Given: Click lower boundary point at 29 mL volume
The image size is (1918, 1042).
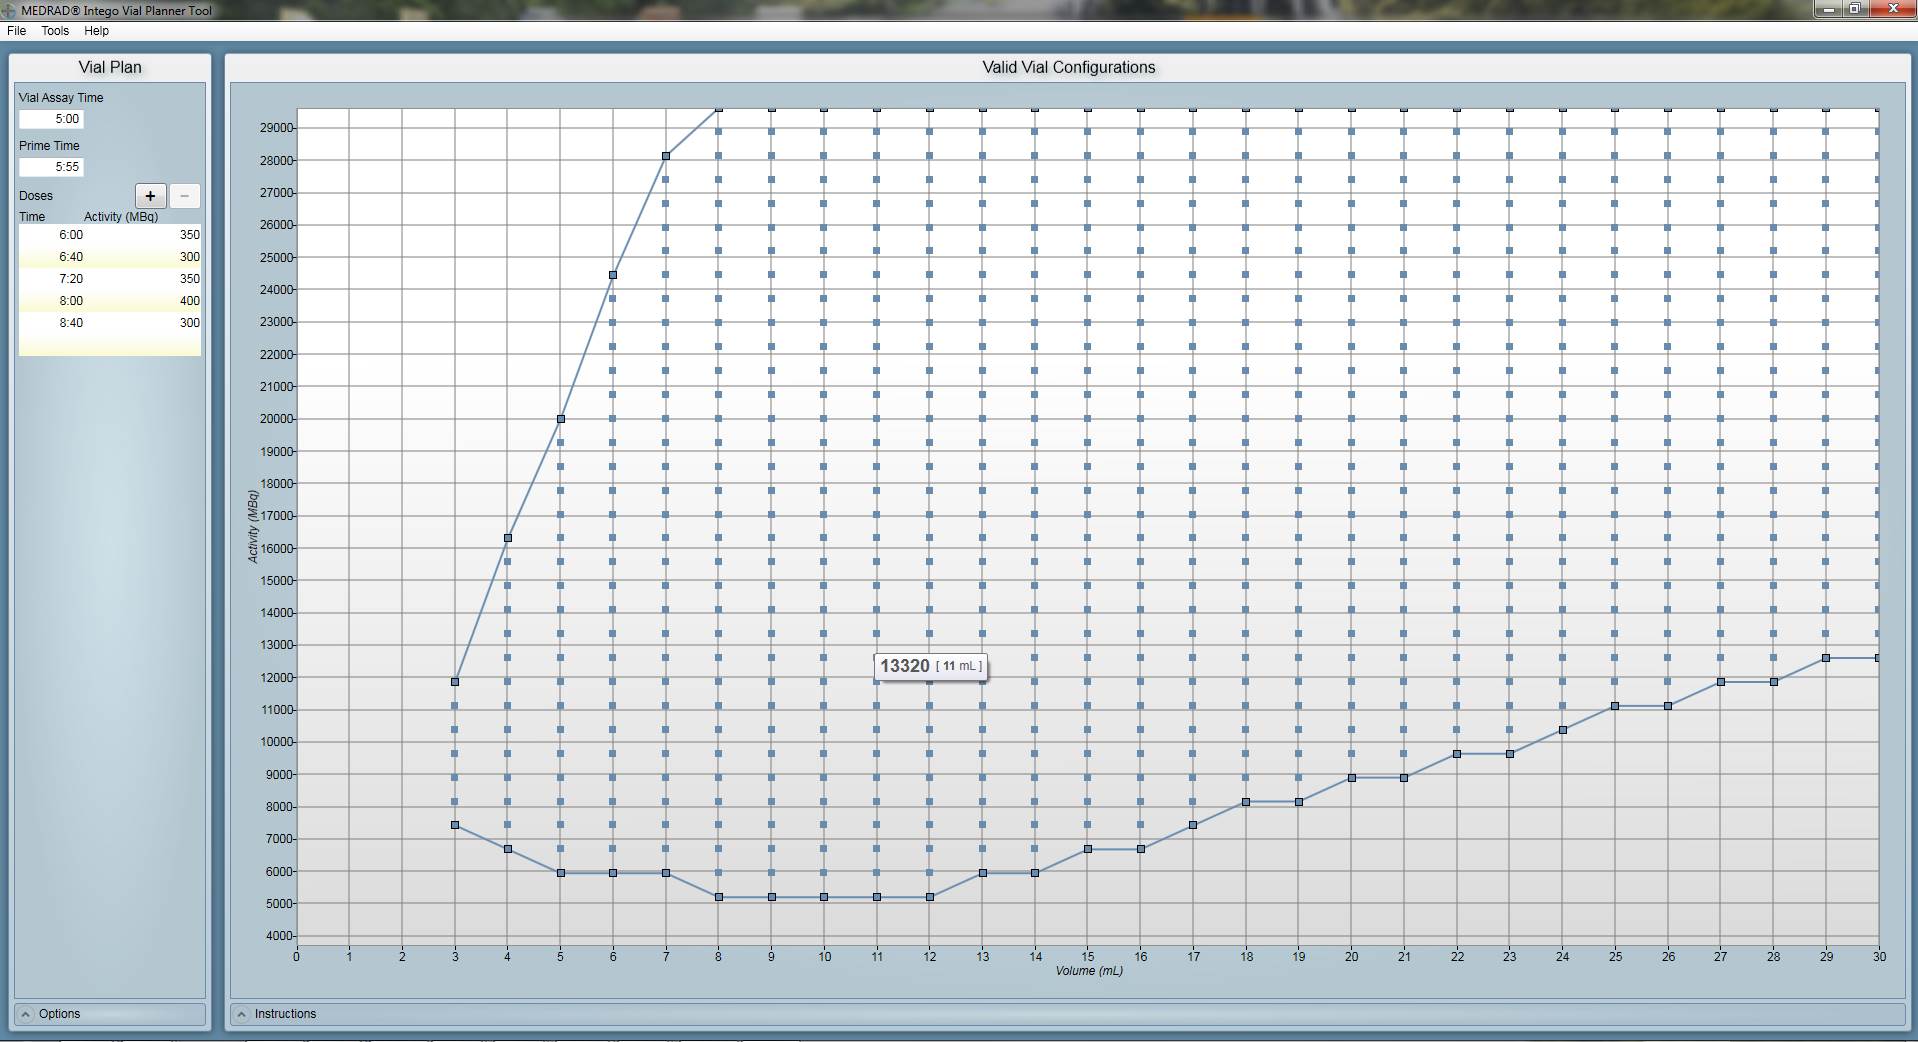Looking at the screenshot, I should point(1826,658).
